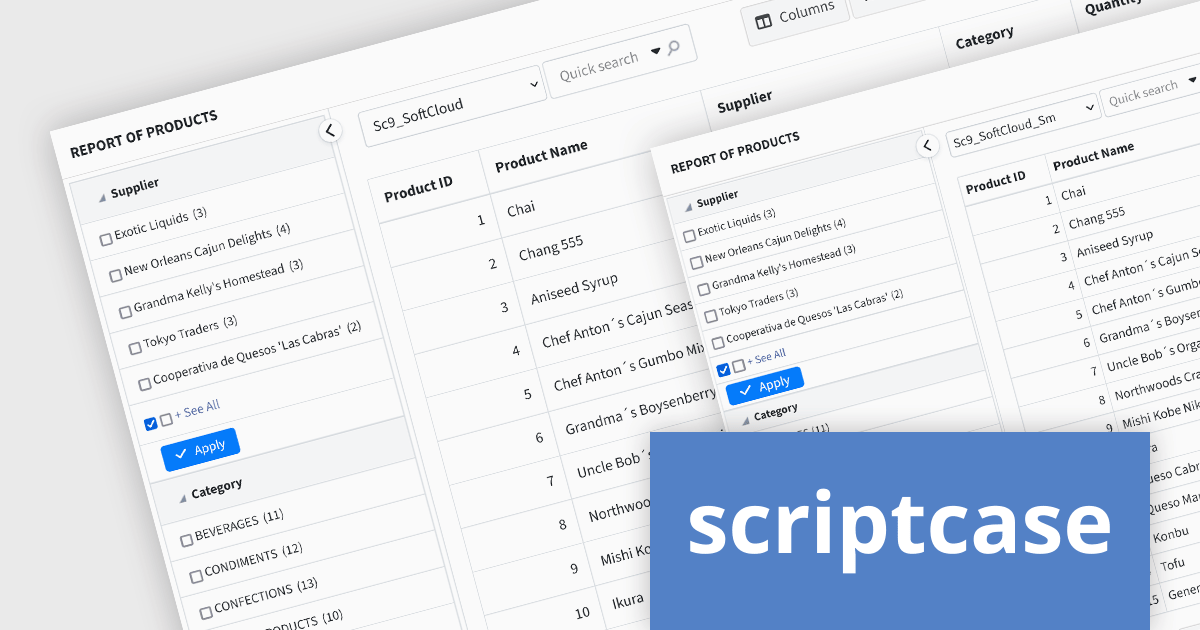Click Apply in the large report

coord(200,450)
